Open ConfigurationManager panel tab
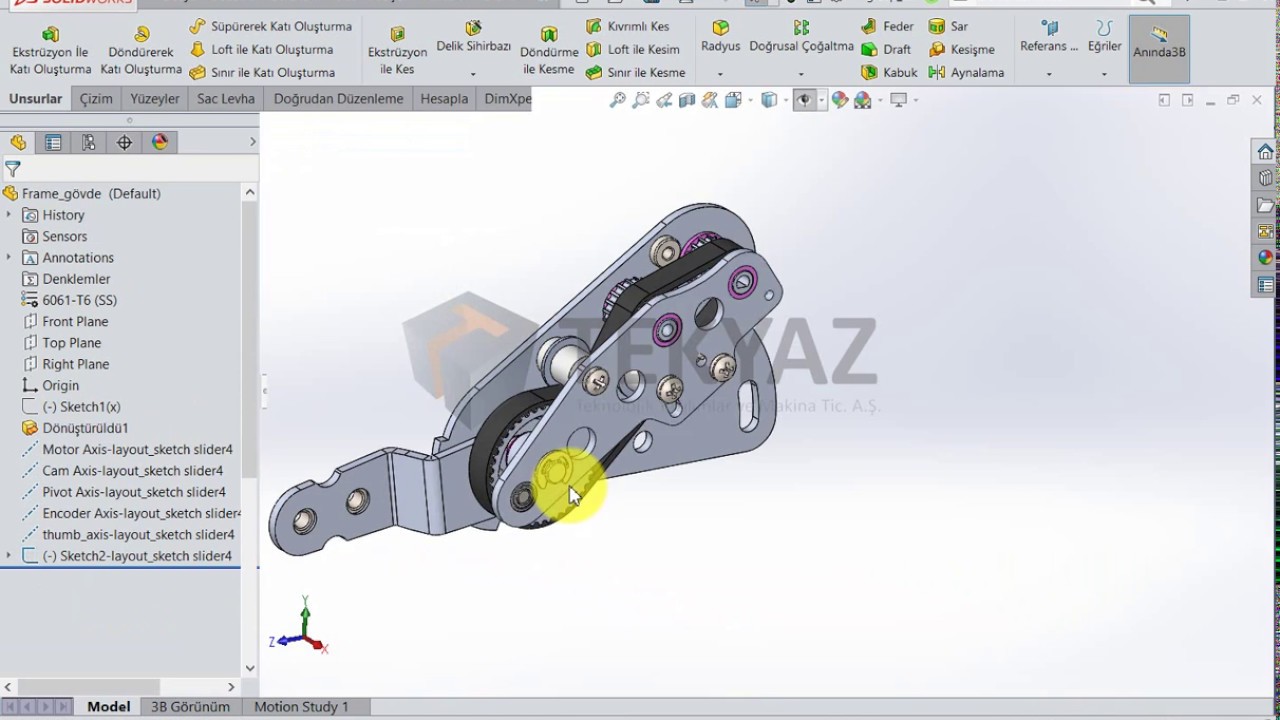The height and width of the screenshot is (720, 1280). (x=89, y=142)
